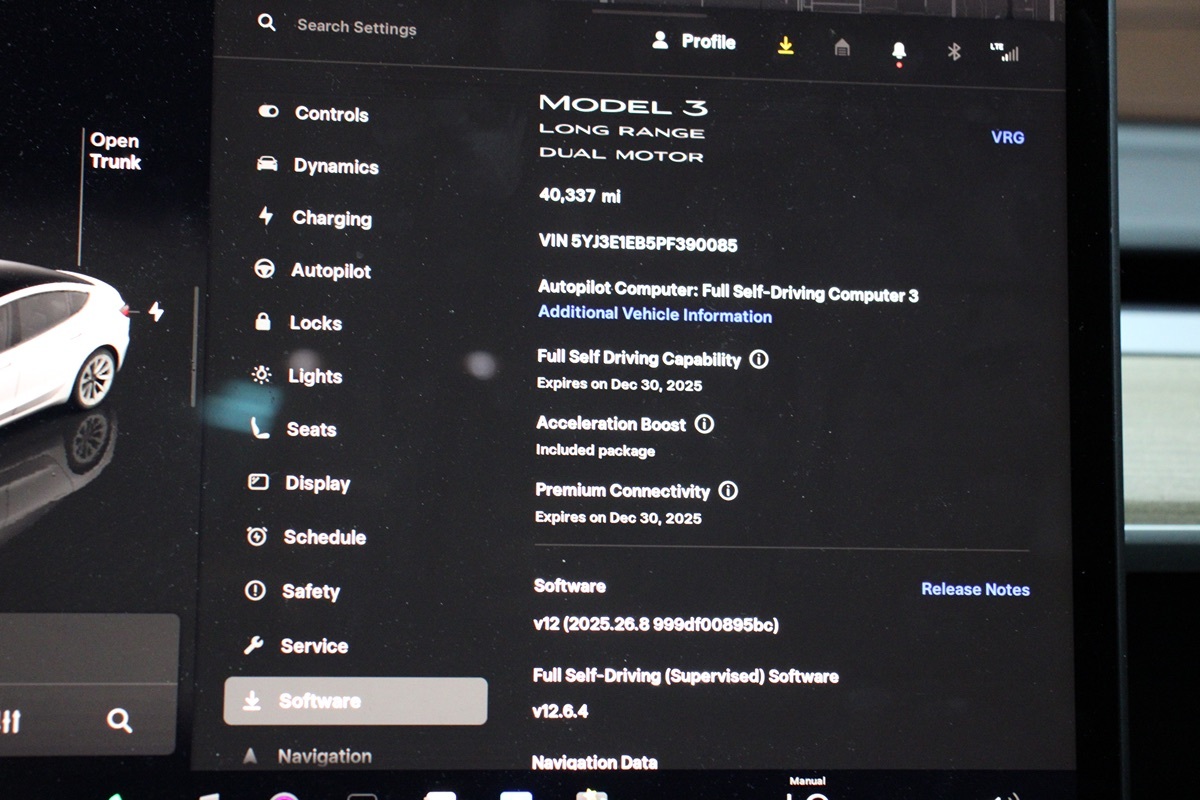Show Full Self Driving Capability info icon
Screen dimensions: 1200x800
pyautogui.click(x=759, y=359)
